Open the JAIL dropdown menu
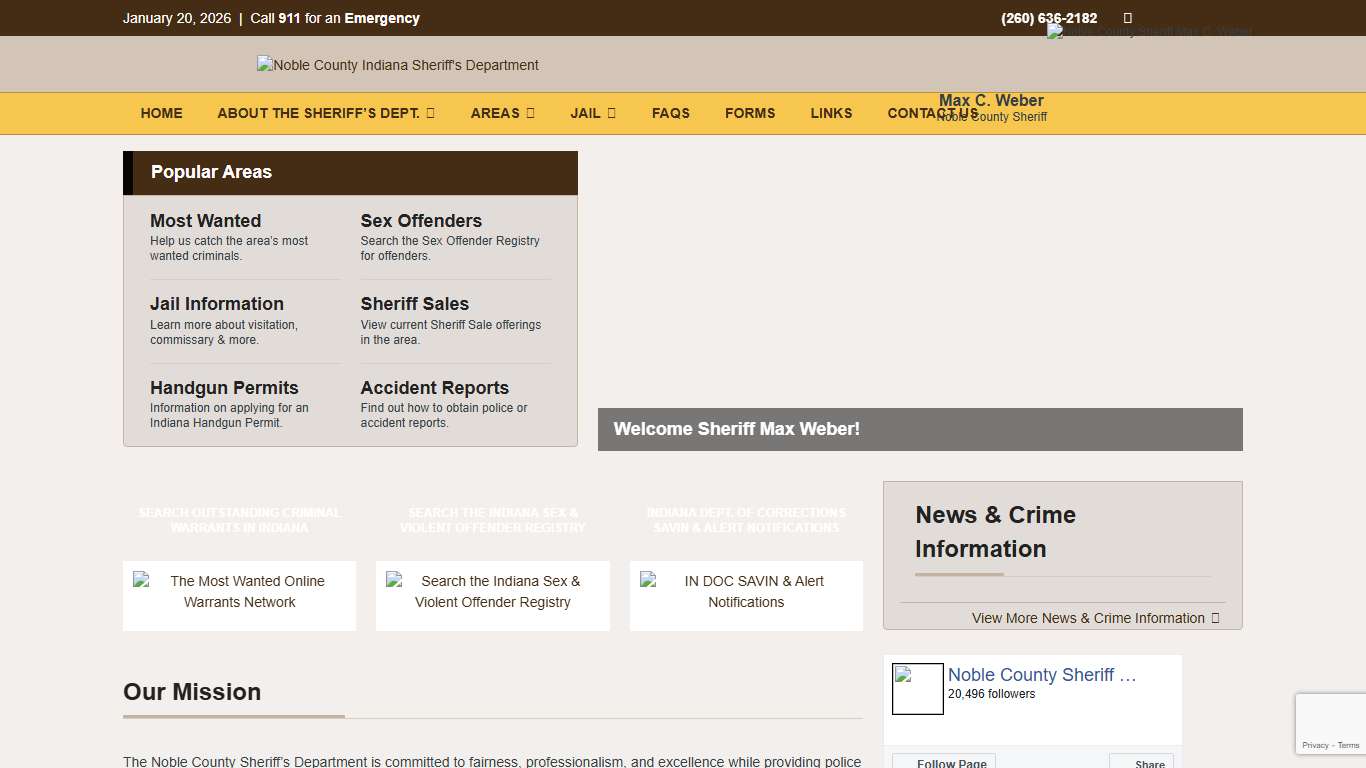 point(592,113)
